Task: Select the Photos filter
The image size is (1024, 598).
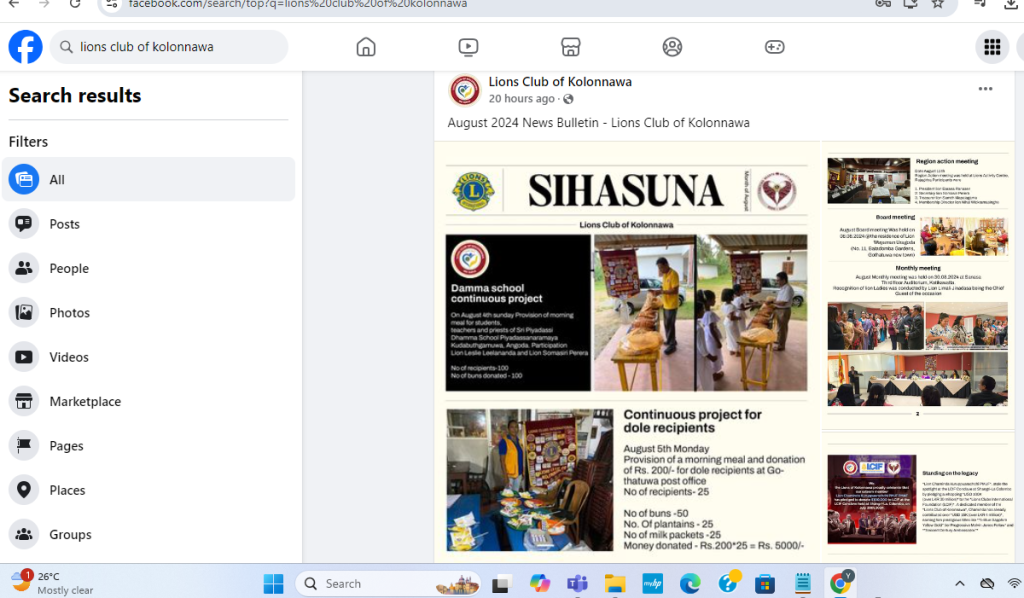Action: click(x=149, y=313)
